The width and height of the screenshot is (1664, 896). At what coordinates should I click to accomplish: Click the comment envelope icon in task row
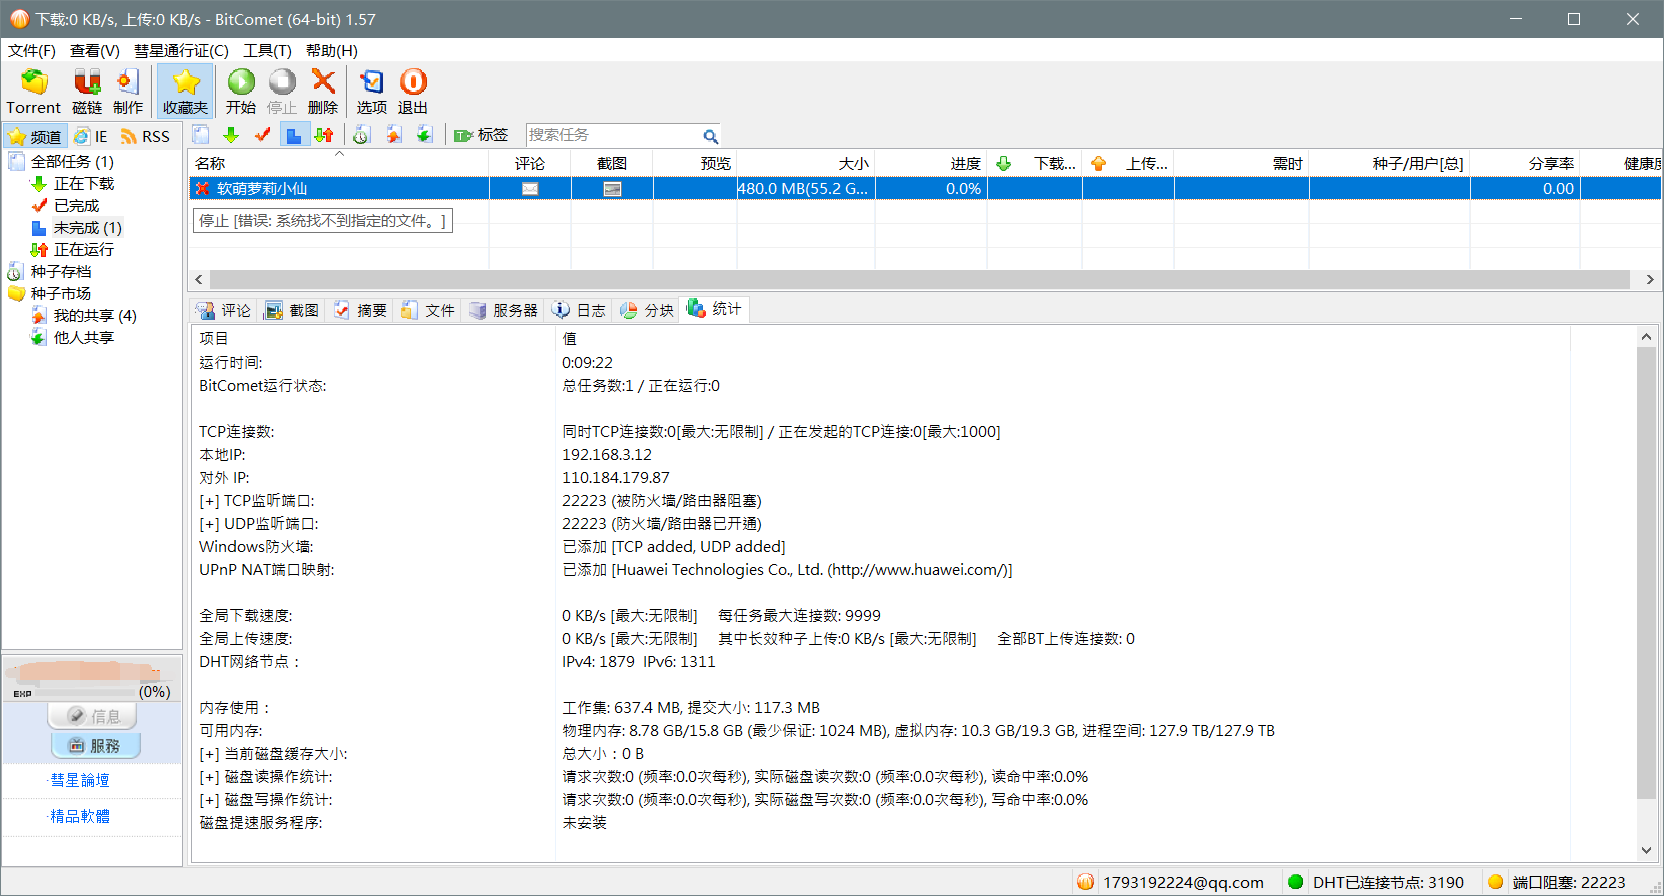[x=530, y=189]
